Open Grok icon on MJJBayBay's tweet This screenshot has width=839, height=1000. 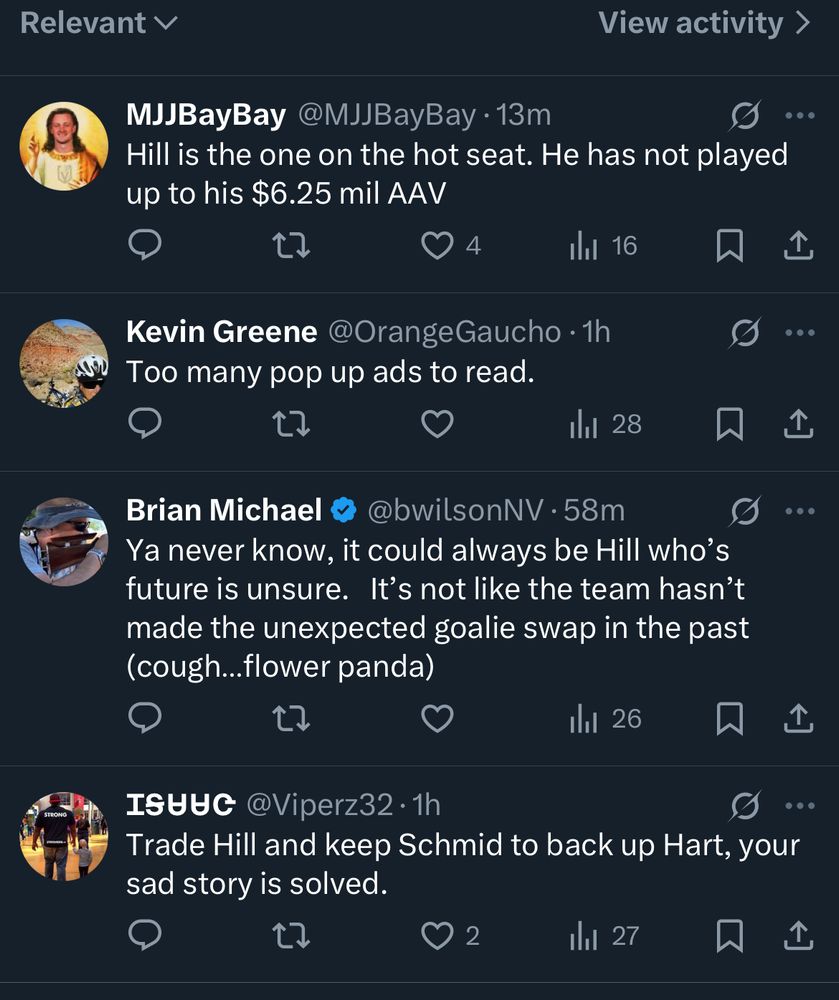pyautogui.click(x=744, y=116)
